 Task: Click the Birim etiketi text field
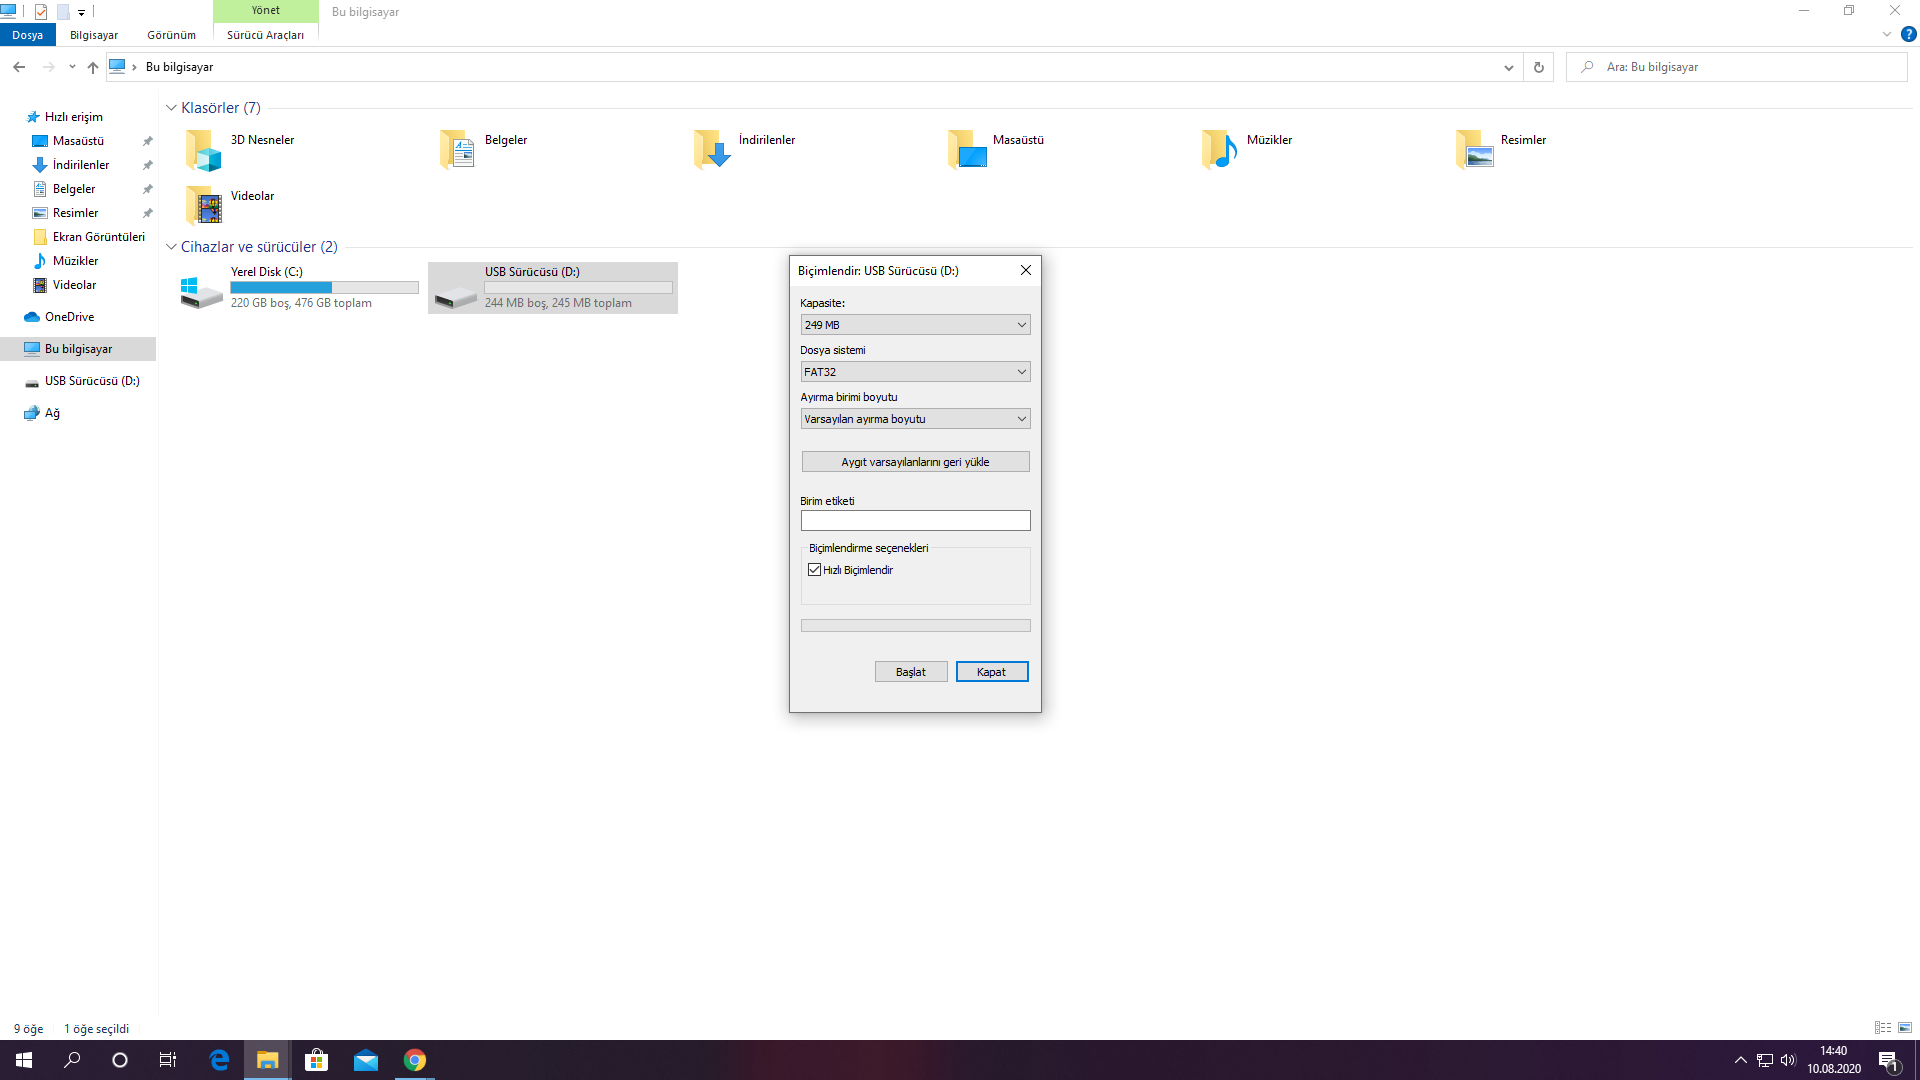pyautogui.click(x=914, y=521)
